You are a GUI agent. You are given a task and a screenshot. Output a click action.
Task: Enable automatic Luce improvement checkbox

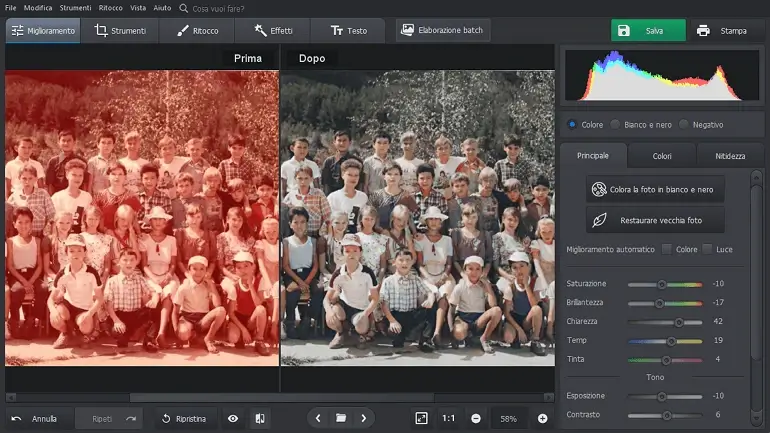click(707, 249)
